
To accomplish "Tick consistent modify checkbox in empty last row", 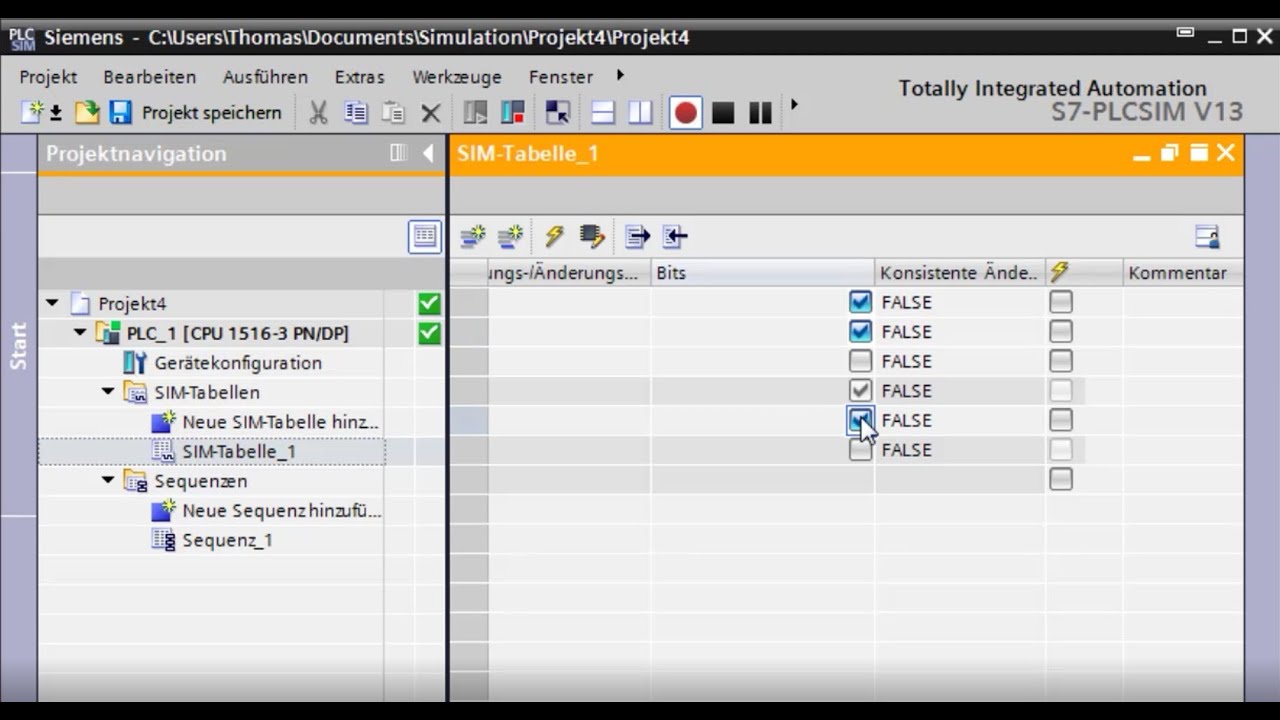I will coord(1061,479).
